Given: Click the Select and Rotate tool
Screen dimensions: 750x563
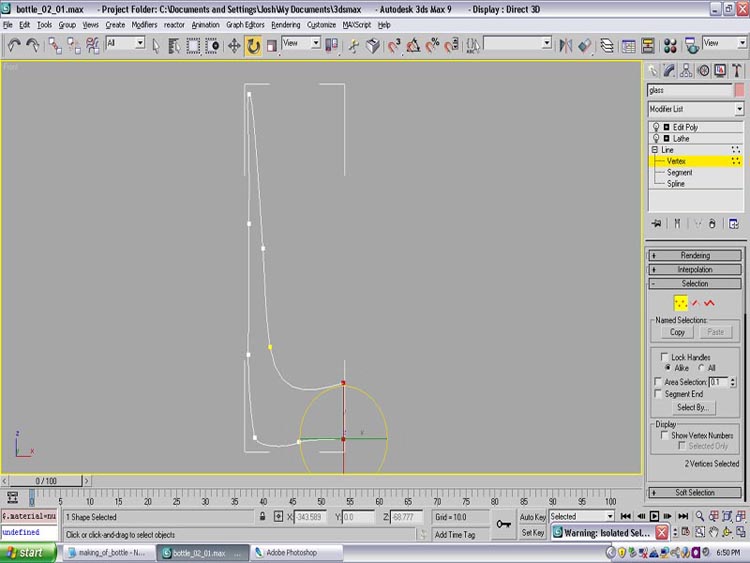Looking at the screenshot, I should [253, 45].
